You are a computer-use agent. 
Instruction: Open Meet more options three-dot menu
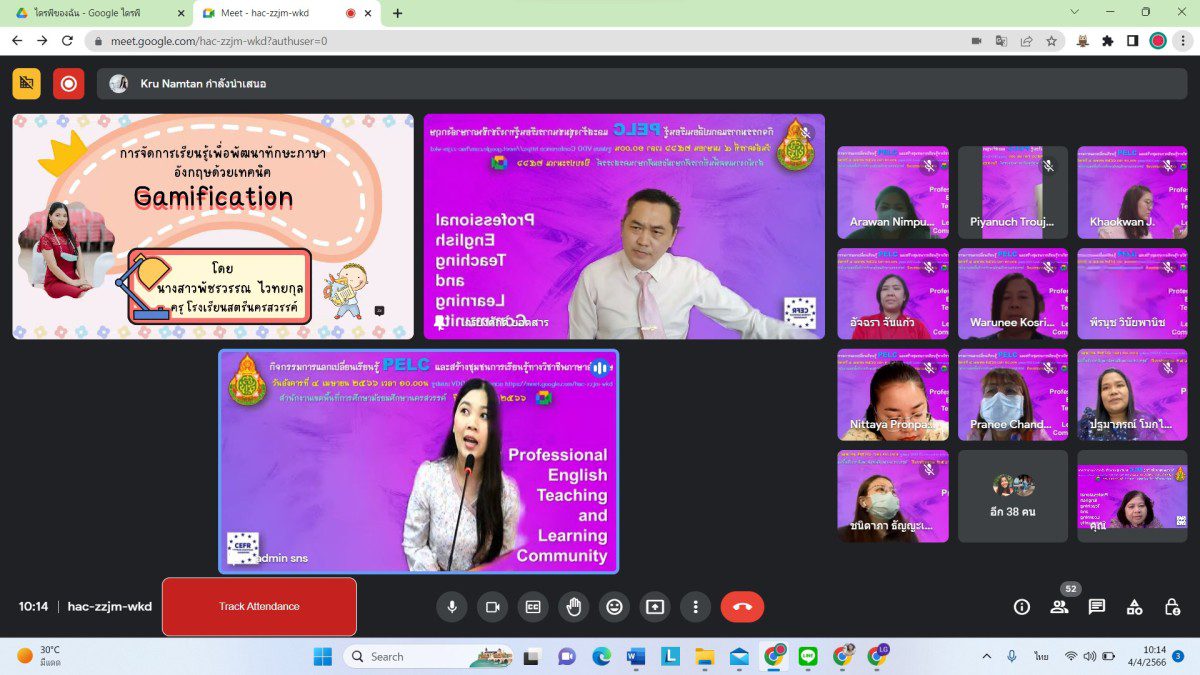click(x=695, y=606)
